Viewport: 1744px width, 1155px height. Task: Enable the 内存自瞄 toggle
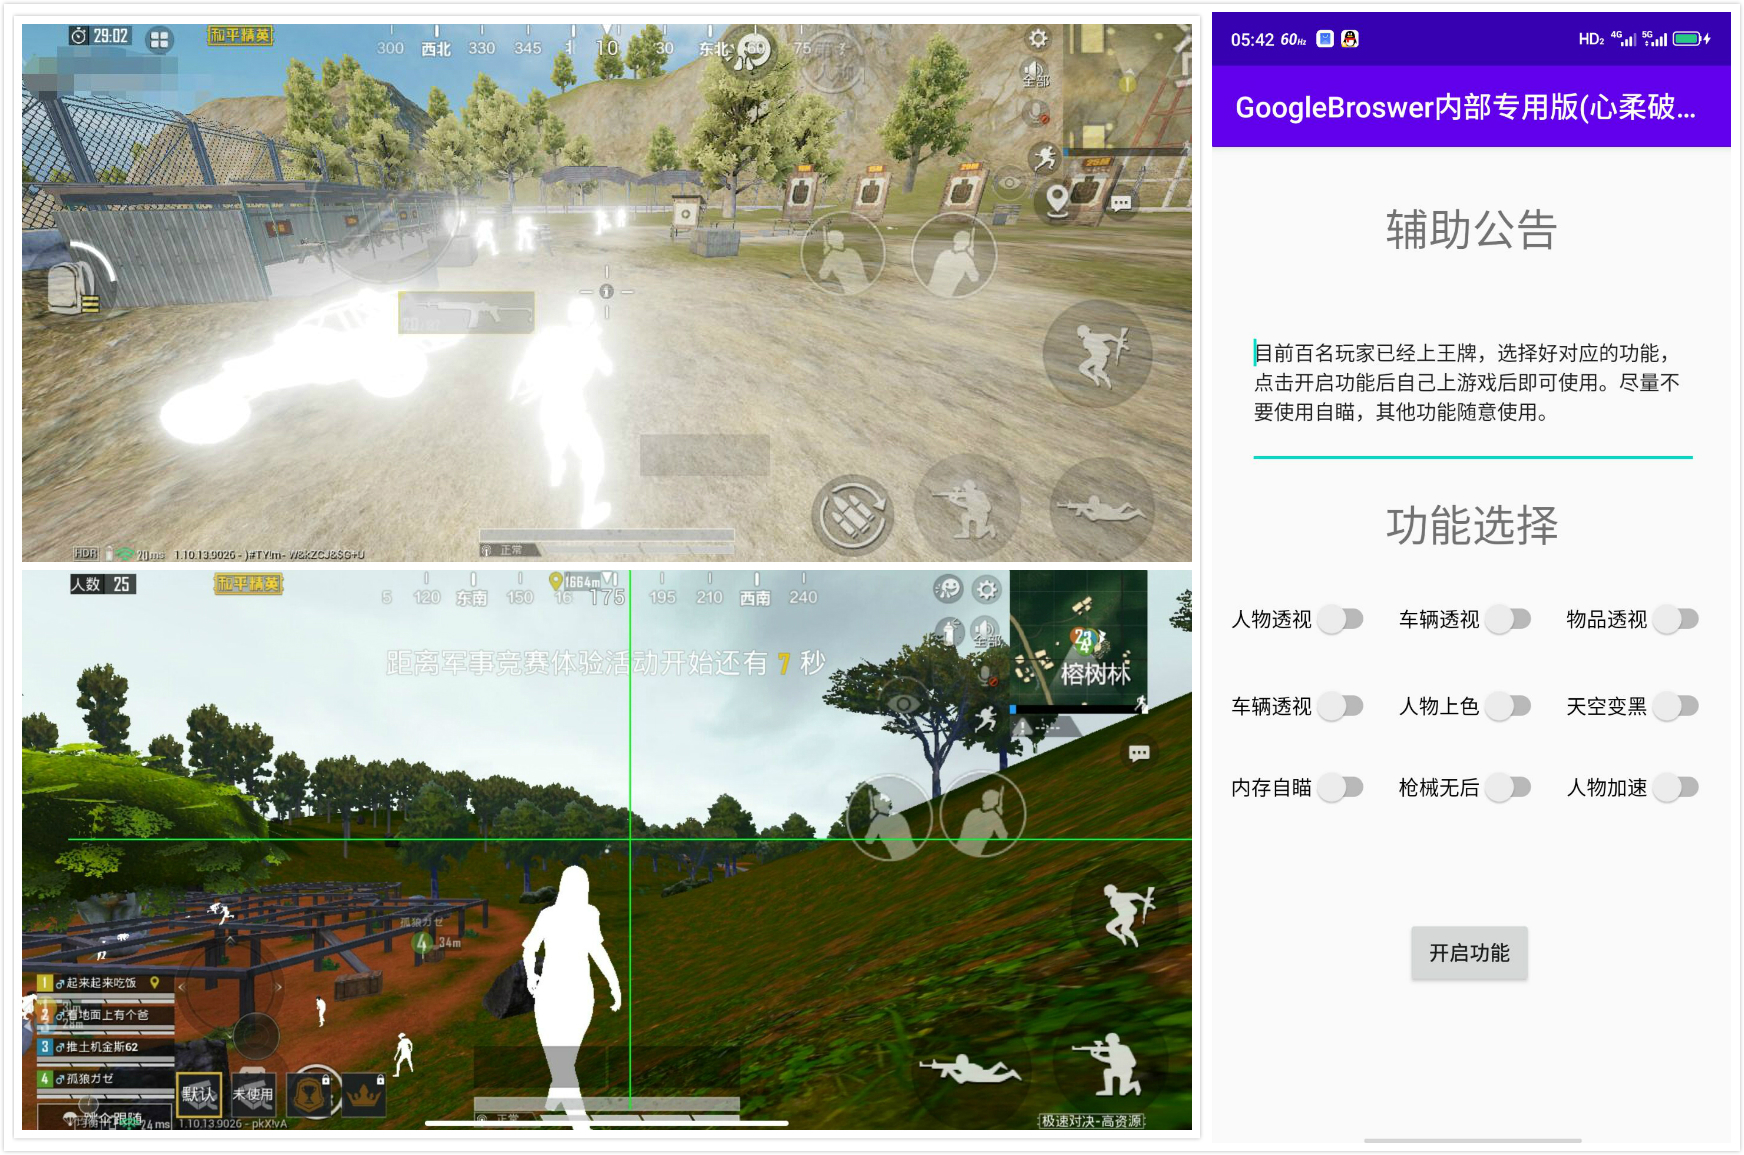pos(1340,788)
